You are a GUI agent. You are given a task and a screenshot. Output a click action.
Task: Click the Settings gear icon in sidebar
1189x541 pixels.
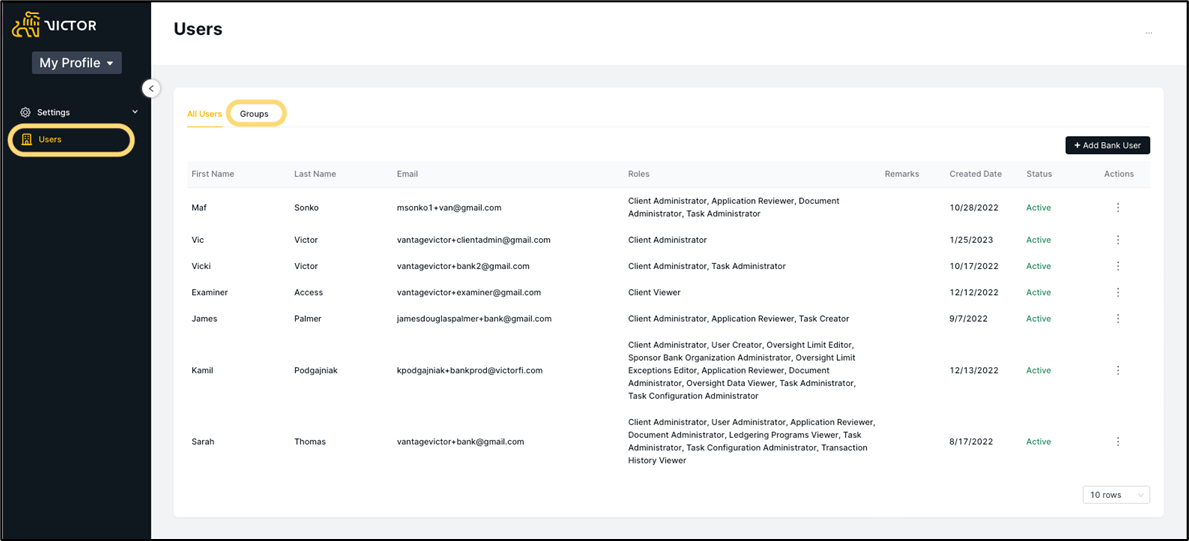point(25,112)
